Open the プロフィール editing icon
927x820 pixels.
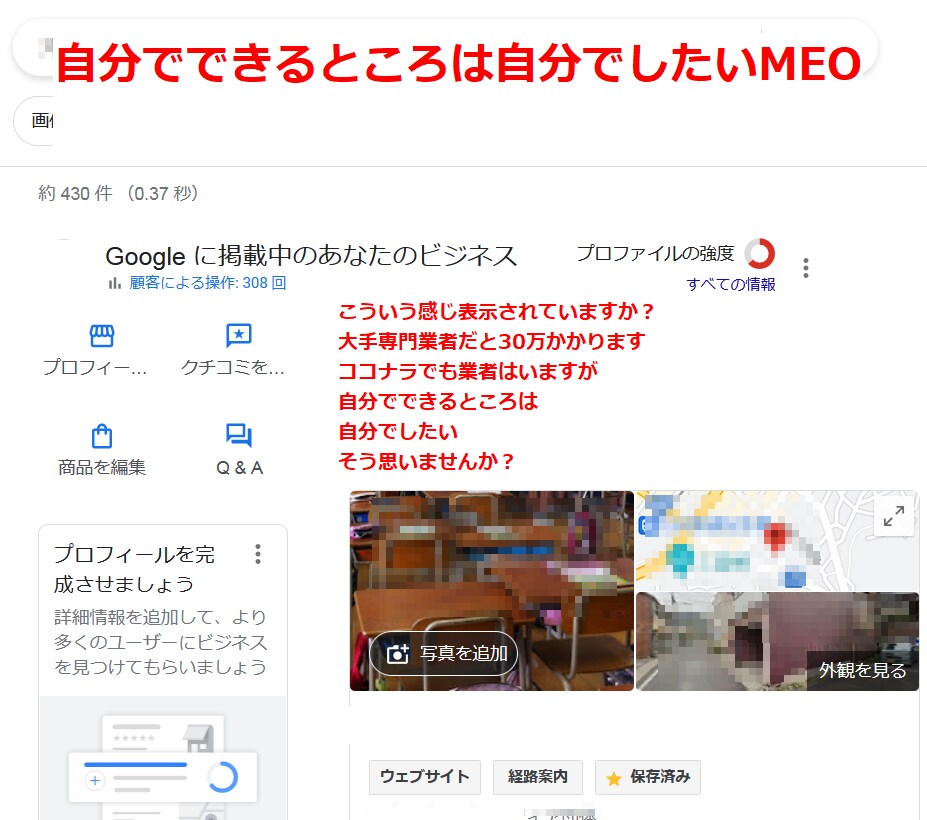coord(100,336)
